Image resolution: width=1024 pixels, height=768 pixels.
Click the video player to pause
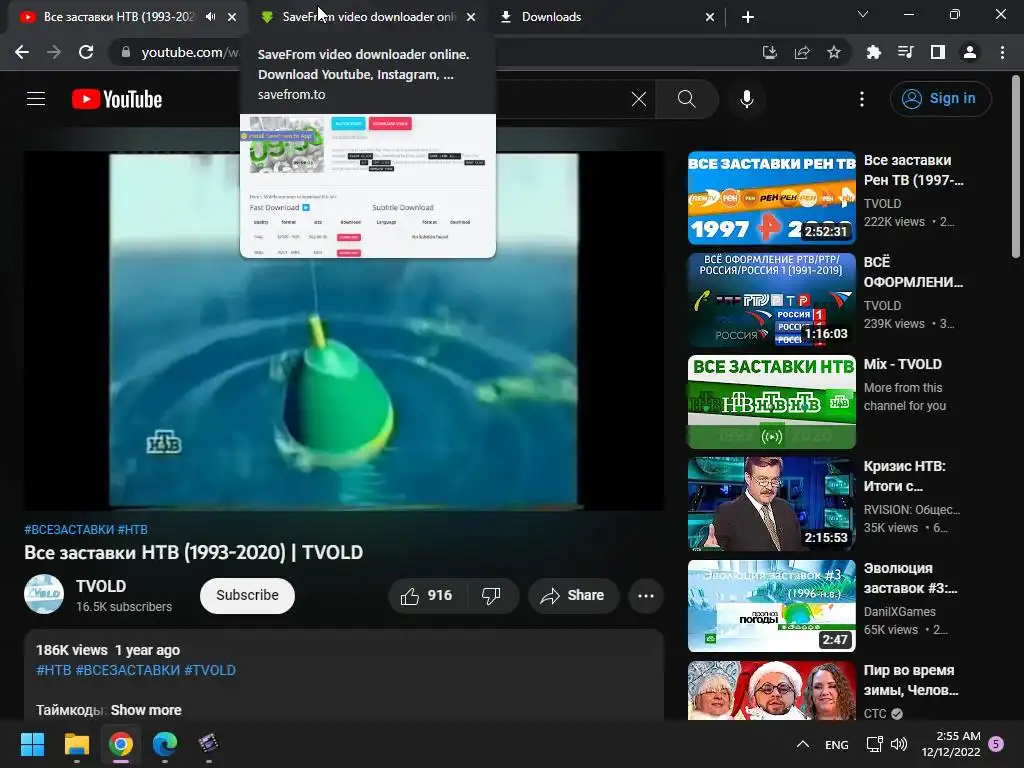[344, 330]
